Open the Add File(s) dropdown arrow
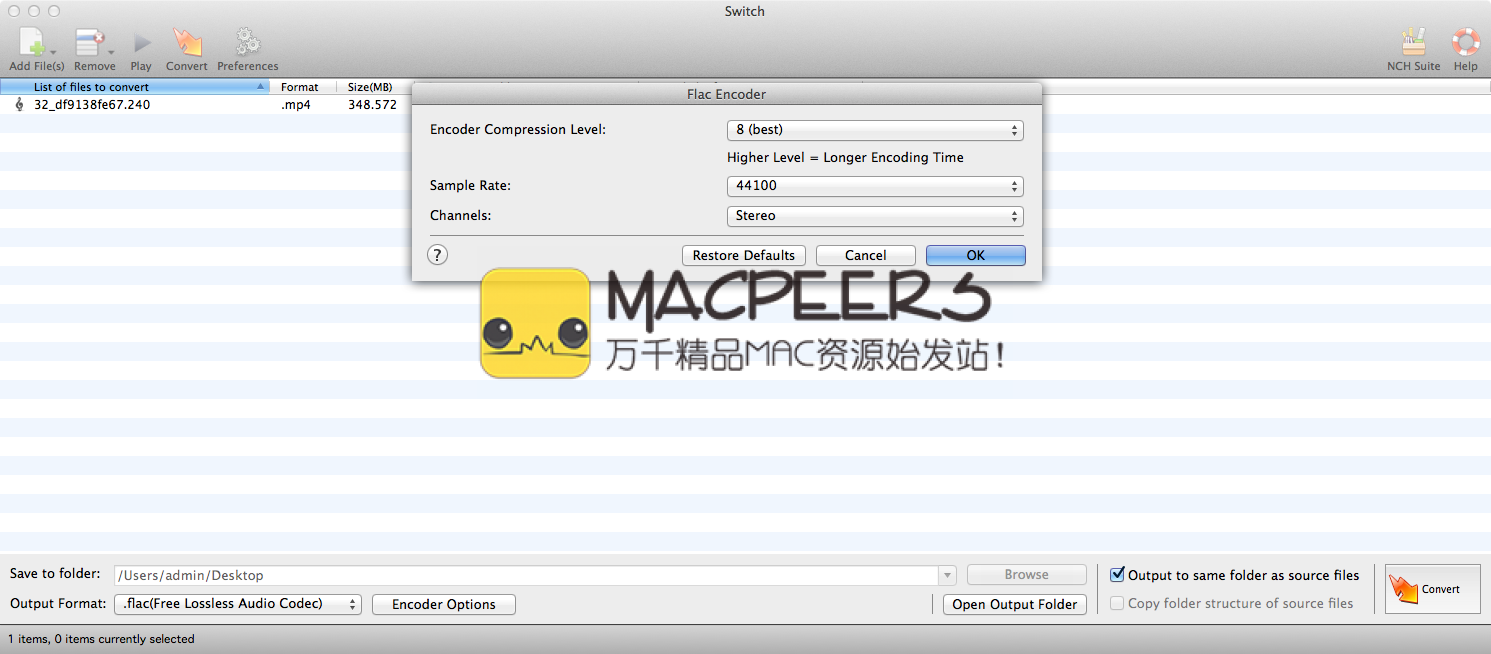Screen dimensions: 1491x654 pyautogui.click(x=53, y=51)
